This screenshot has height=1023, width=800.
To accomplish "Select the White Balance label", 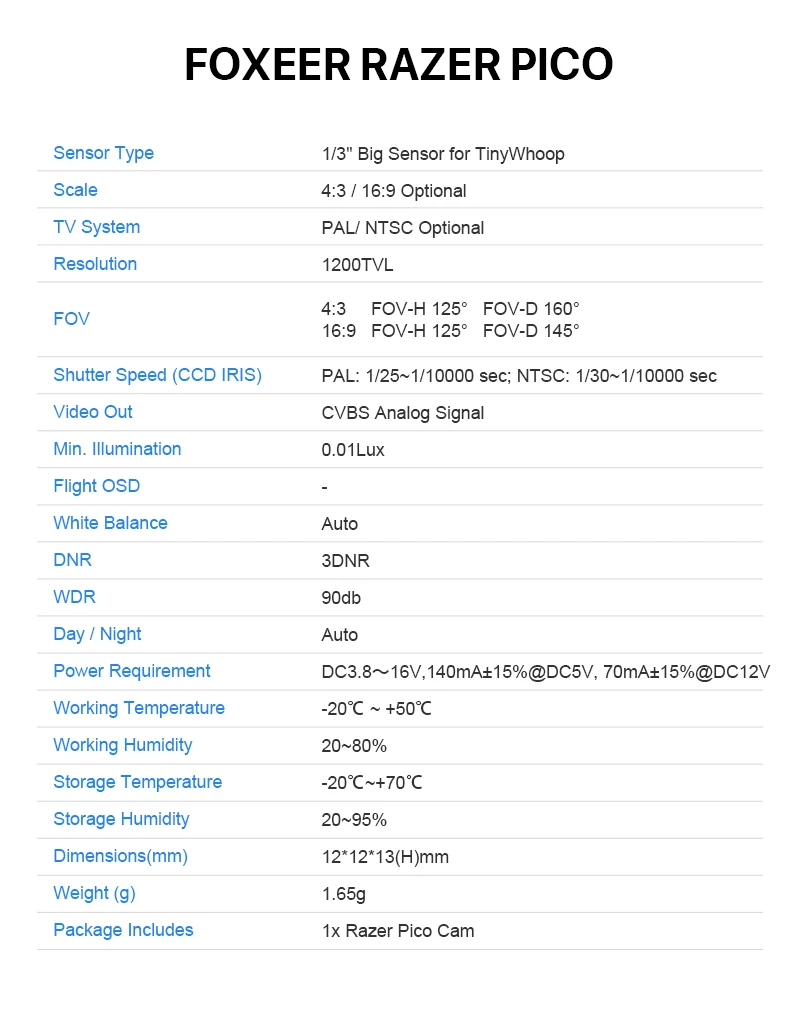I will pyautogui.click(x=110, y=523).
